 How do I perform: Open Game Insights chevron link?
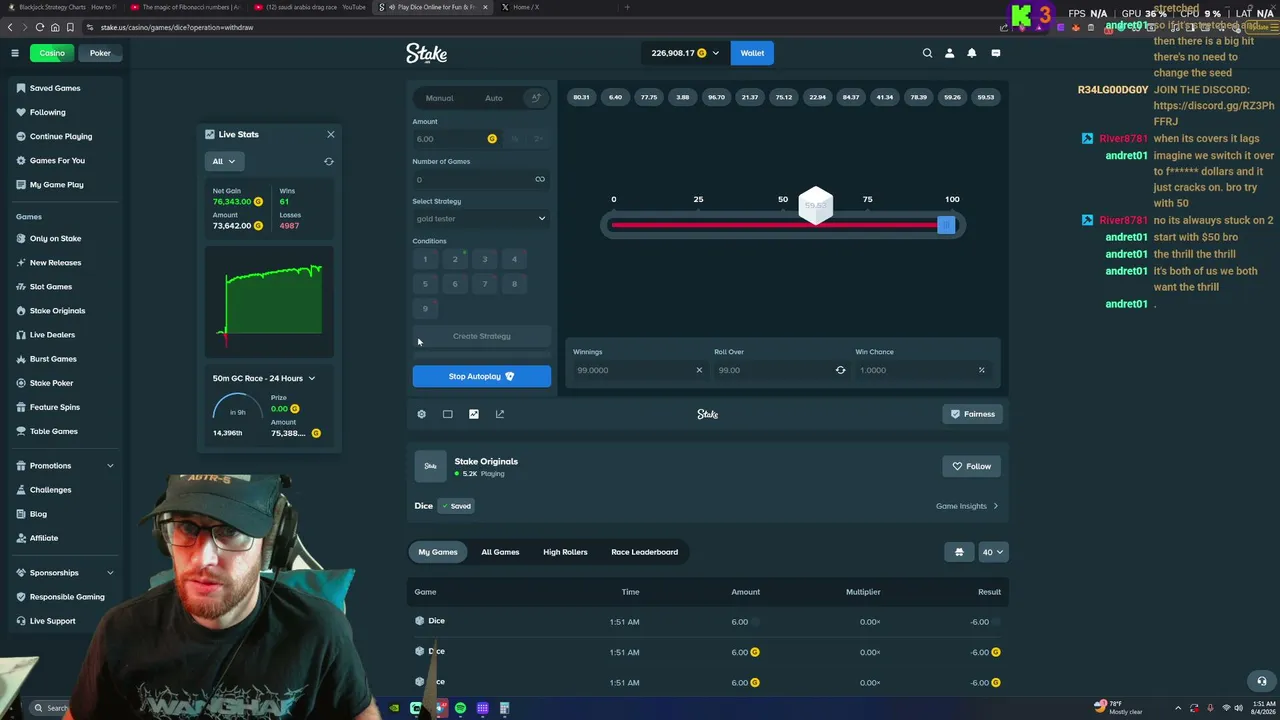[x=967, y=506]
